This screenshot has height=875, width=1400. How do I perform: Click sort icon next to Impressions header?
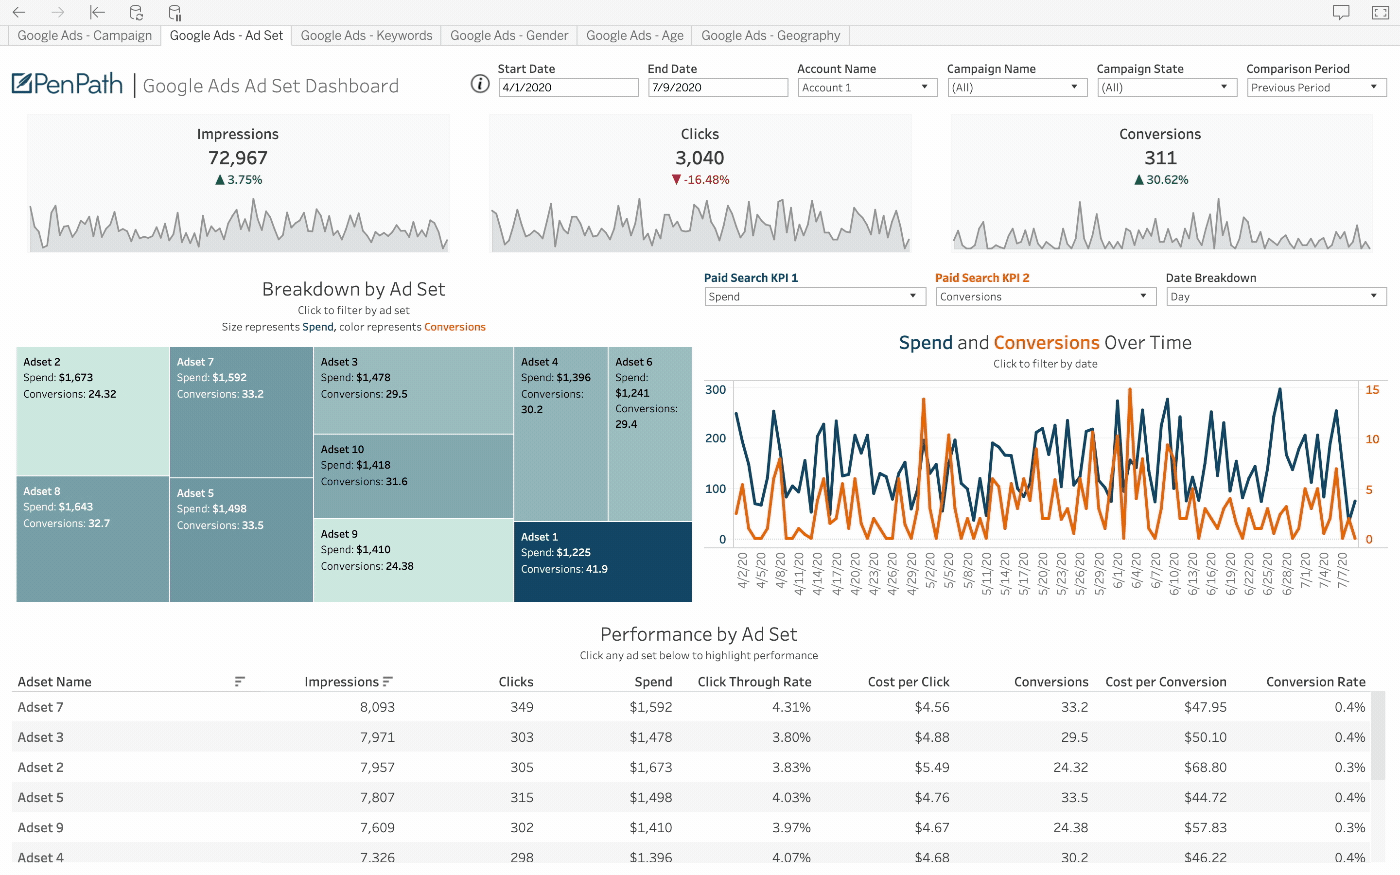(x=388, y=681)
